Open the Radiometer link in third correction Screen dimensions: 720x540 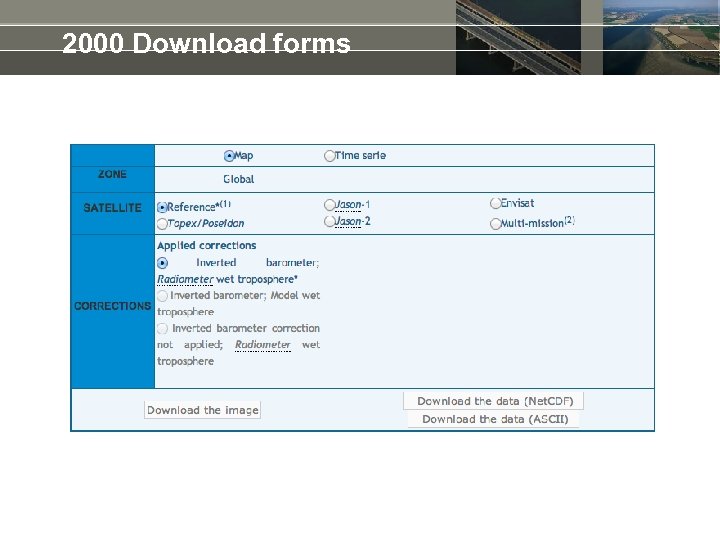coord(263,345)
